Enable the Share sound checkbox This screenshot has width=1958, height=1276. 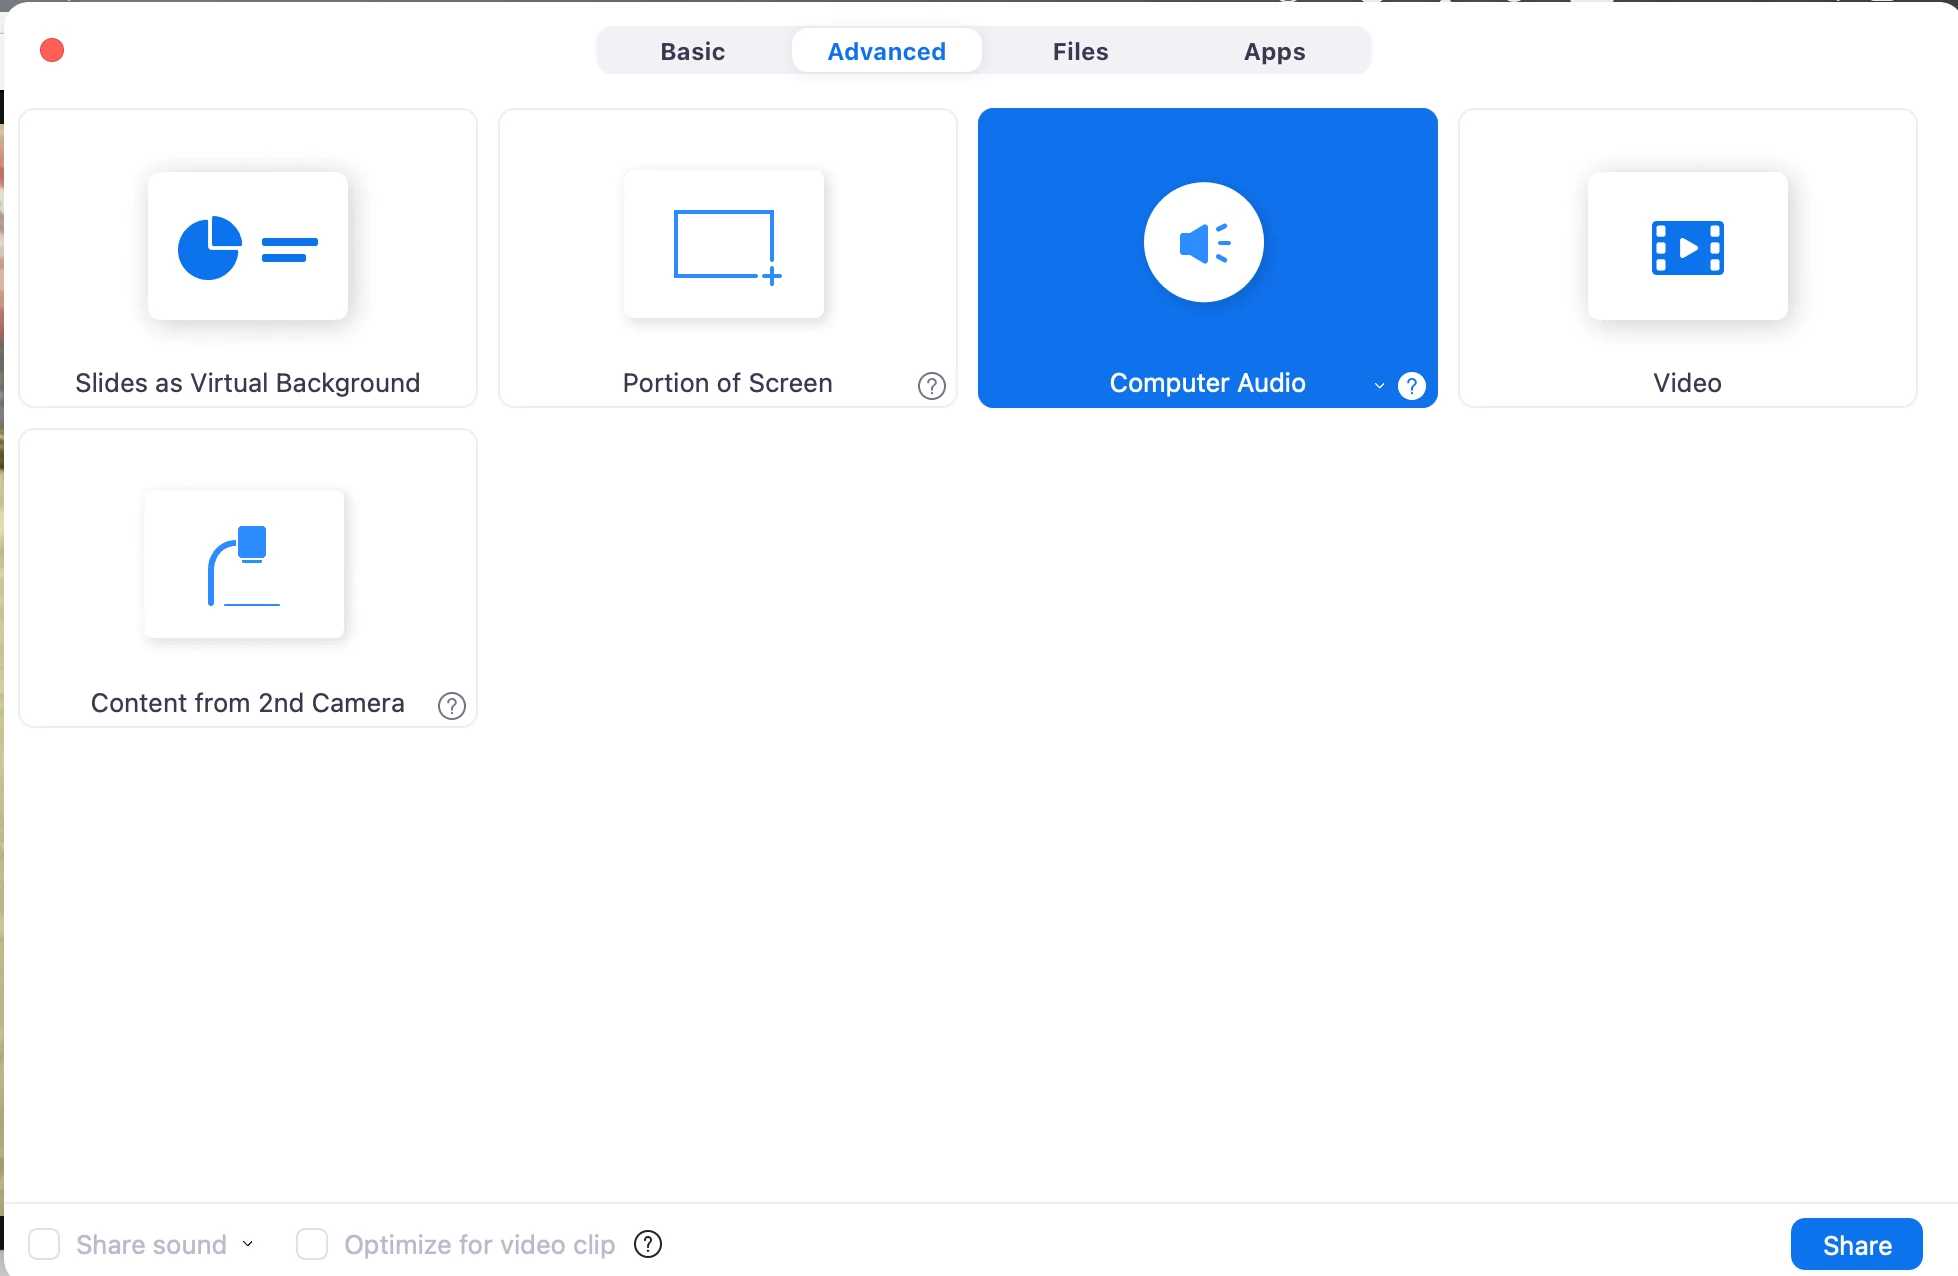(44, 1244)
